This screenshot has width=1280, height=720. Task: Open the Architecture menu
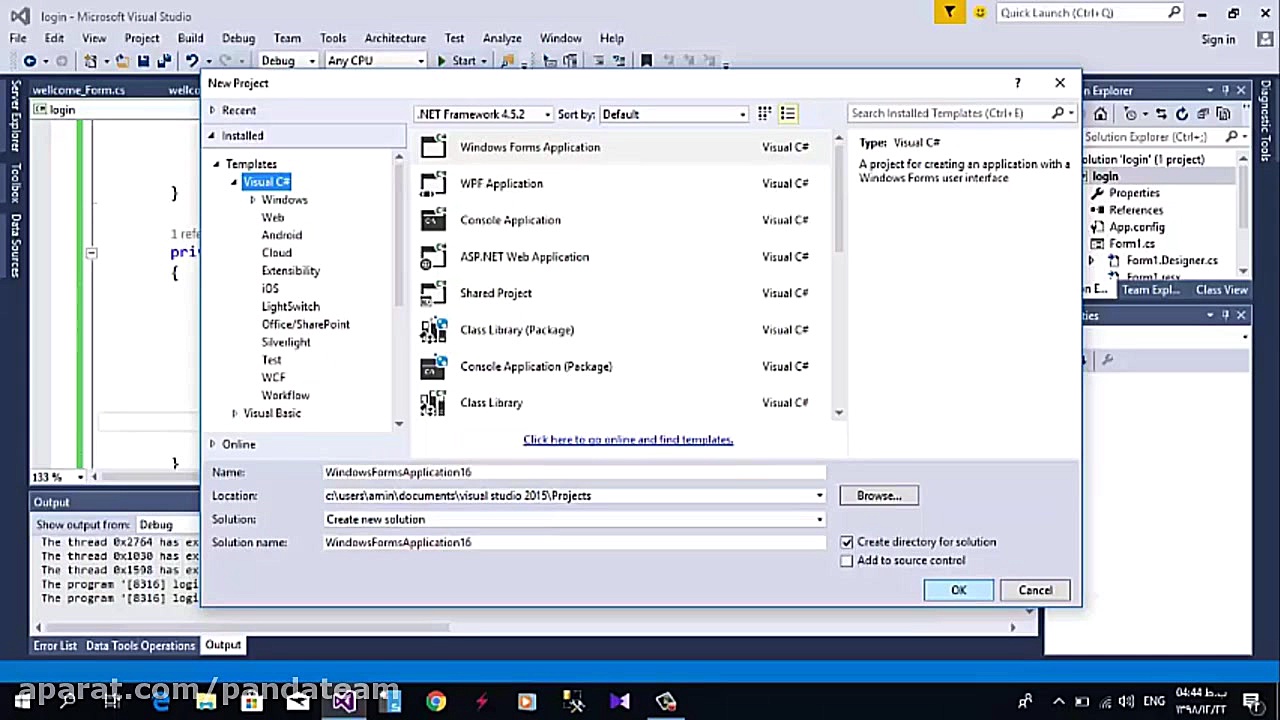394,38
